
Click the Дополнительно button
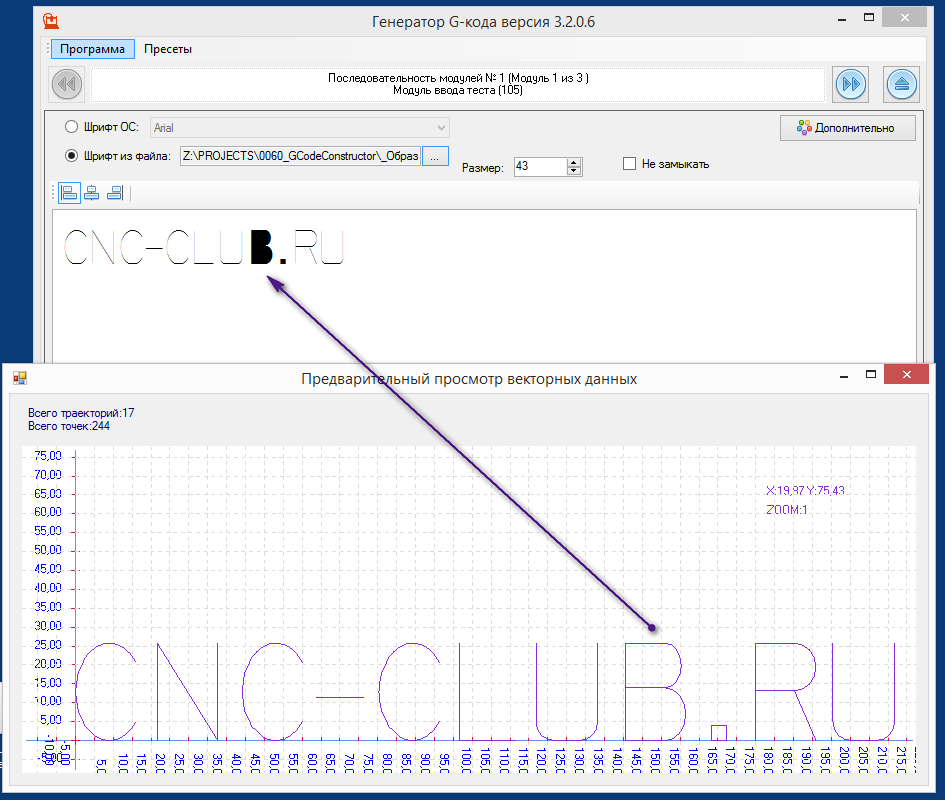tap(847, 128)
